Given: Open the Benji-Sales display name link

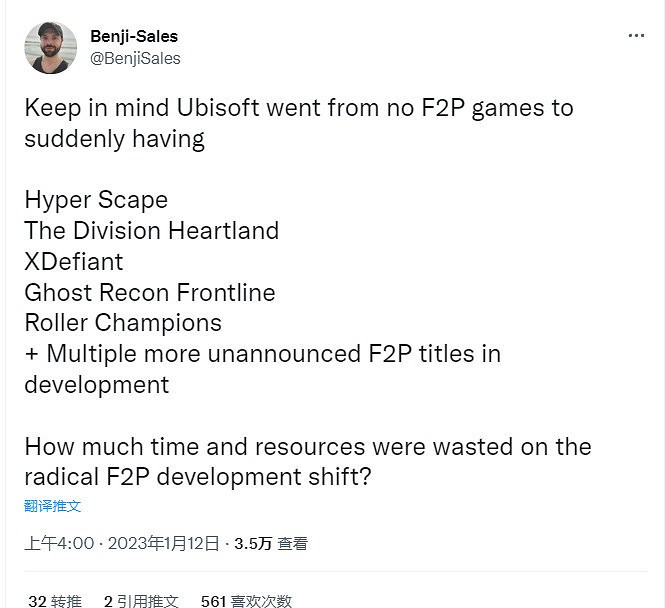Looking at the screenshot, I should [x=133, y=36].
